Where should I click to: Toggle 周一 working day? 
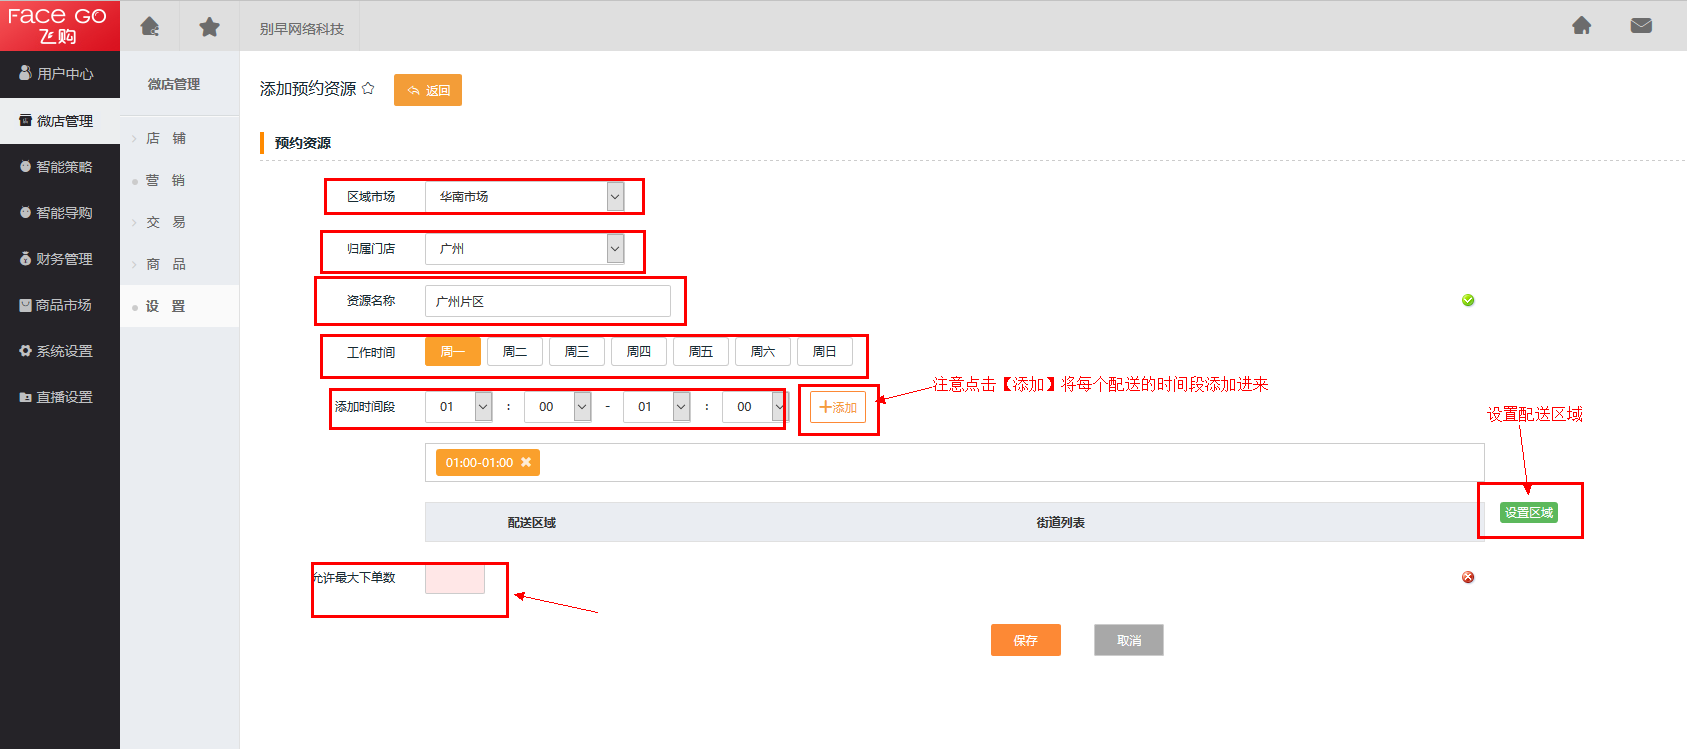(452, 352)
